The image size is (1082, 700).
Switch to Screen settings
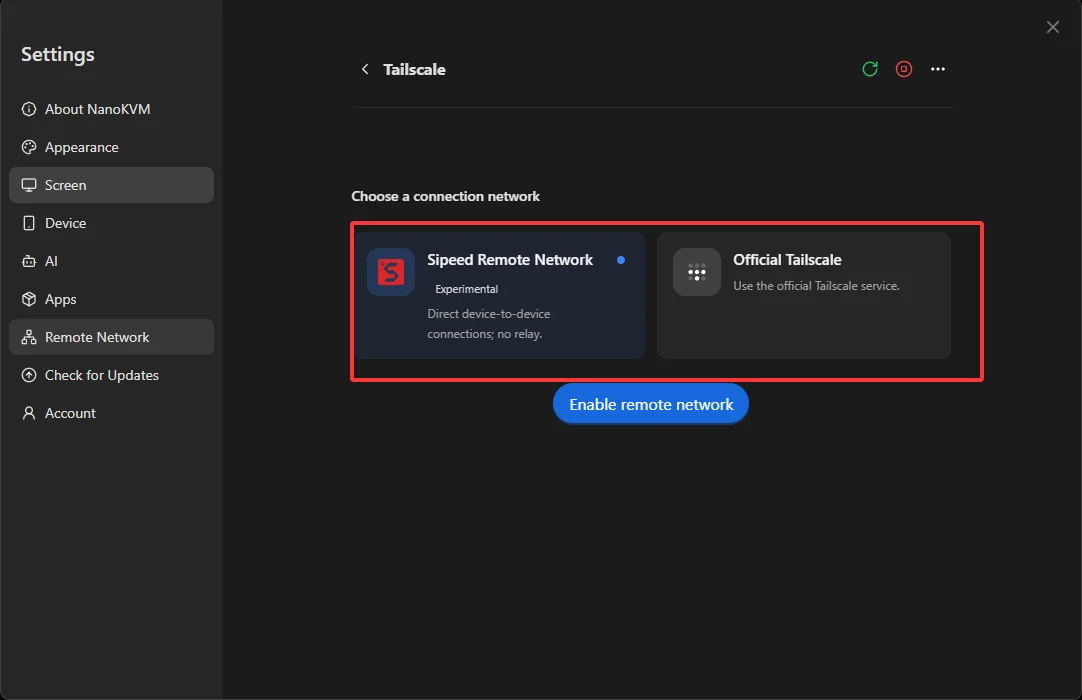111,185
